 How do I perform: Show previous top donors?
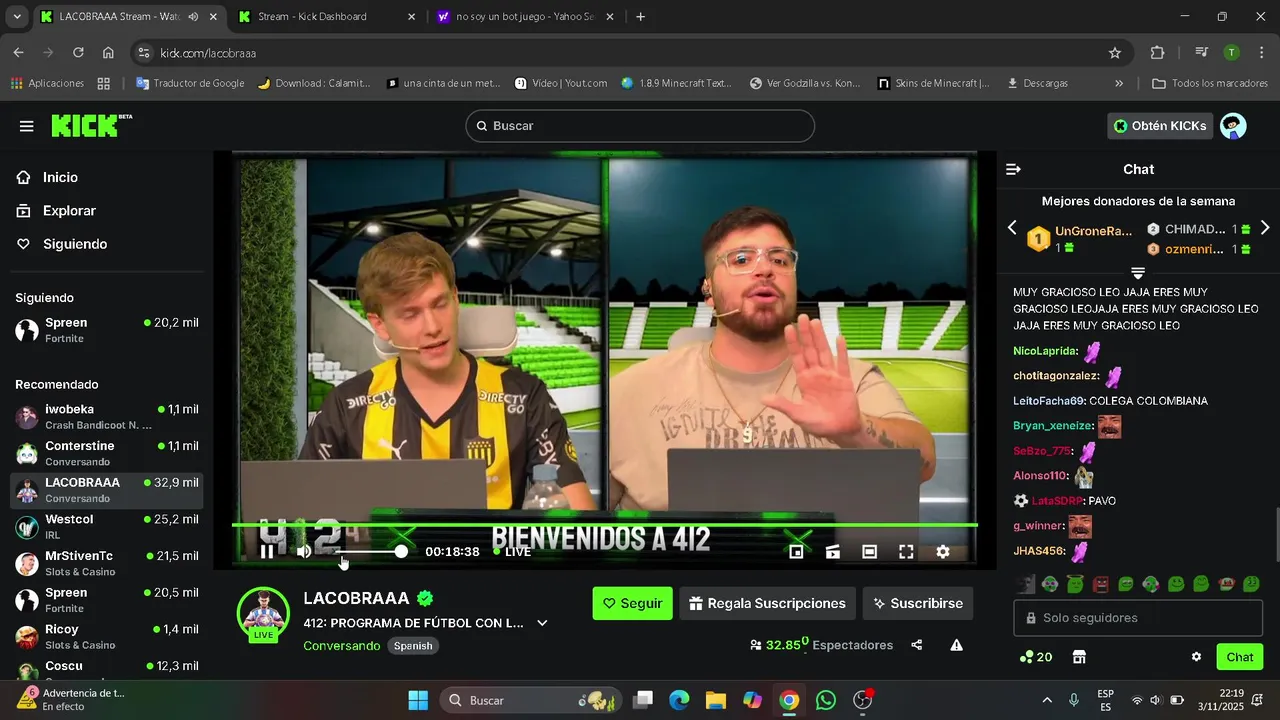coord(1012,228)
